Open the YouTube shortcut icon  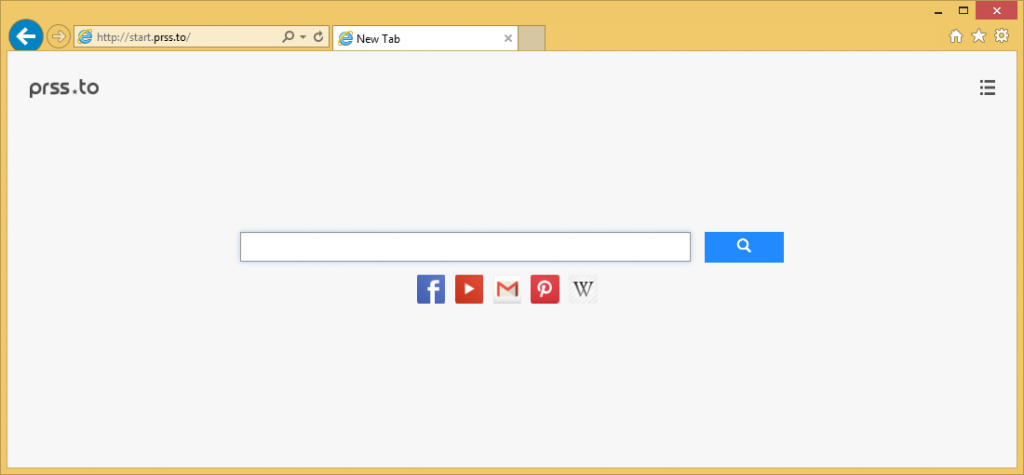pyautogui.click(x=469, y=289)
